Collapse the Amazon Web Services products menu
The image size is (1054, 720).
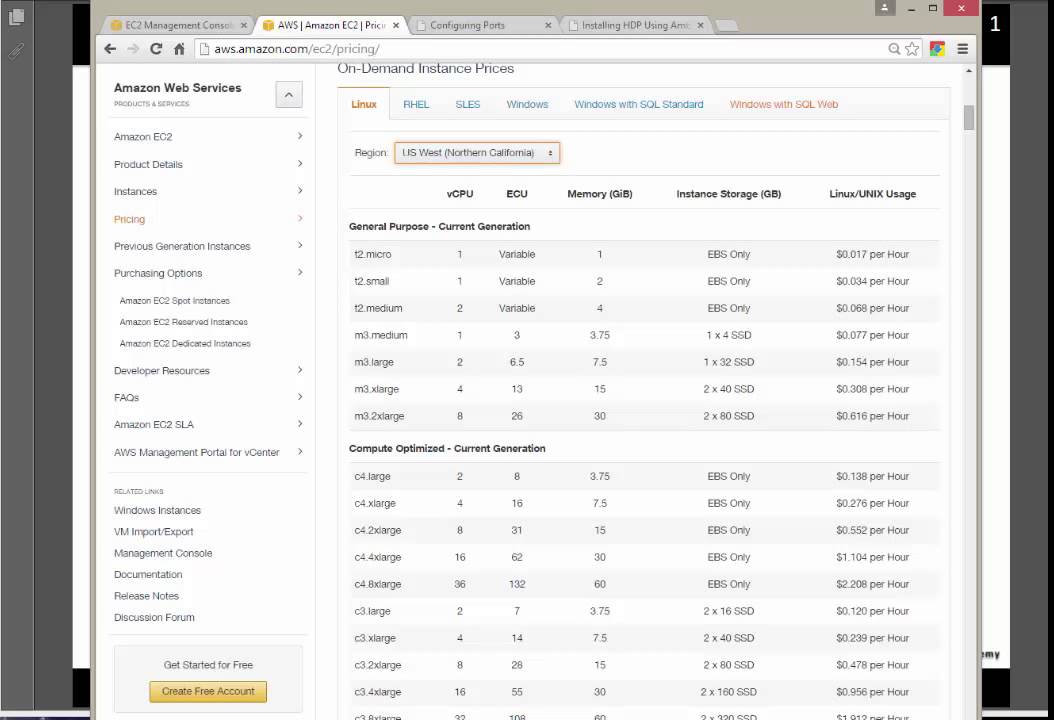pyautogui.click(x=288, y=95)
